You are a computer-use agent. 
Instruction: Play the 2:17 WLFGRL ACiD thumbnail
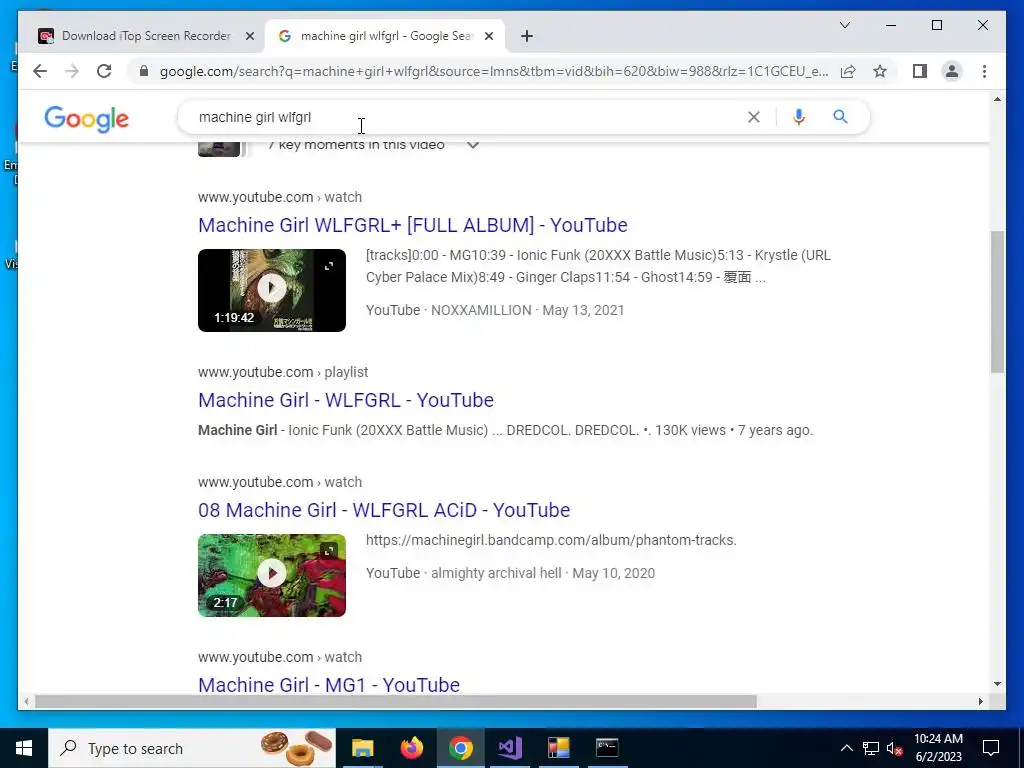tap(272, 573)
